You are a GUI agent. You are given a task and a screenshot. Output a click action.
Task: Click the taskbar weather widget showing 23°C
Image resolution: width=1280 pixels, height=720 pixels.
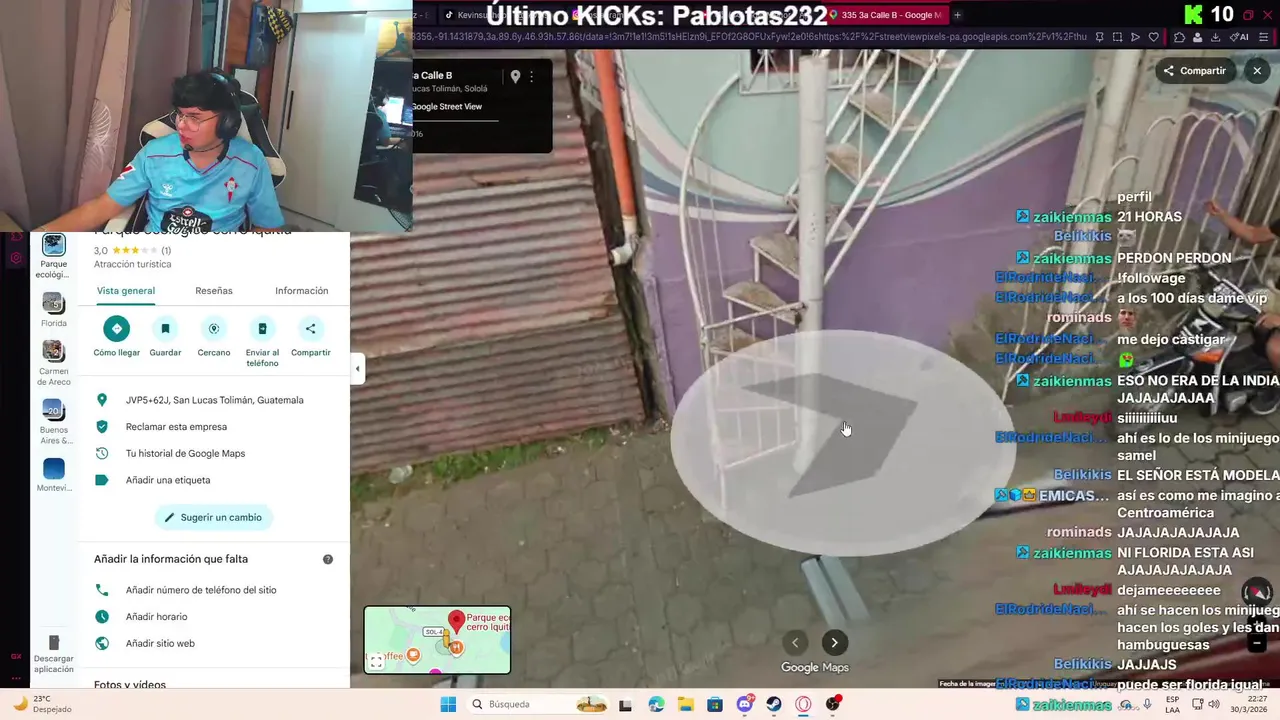coord(45,704)
